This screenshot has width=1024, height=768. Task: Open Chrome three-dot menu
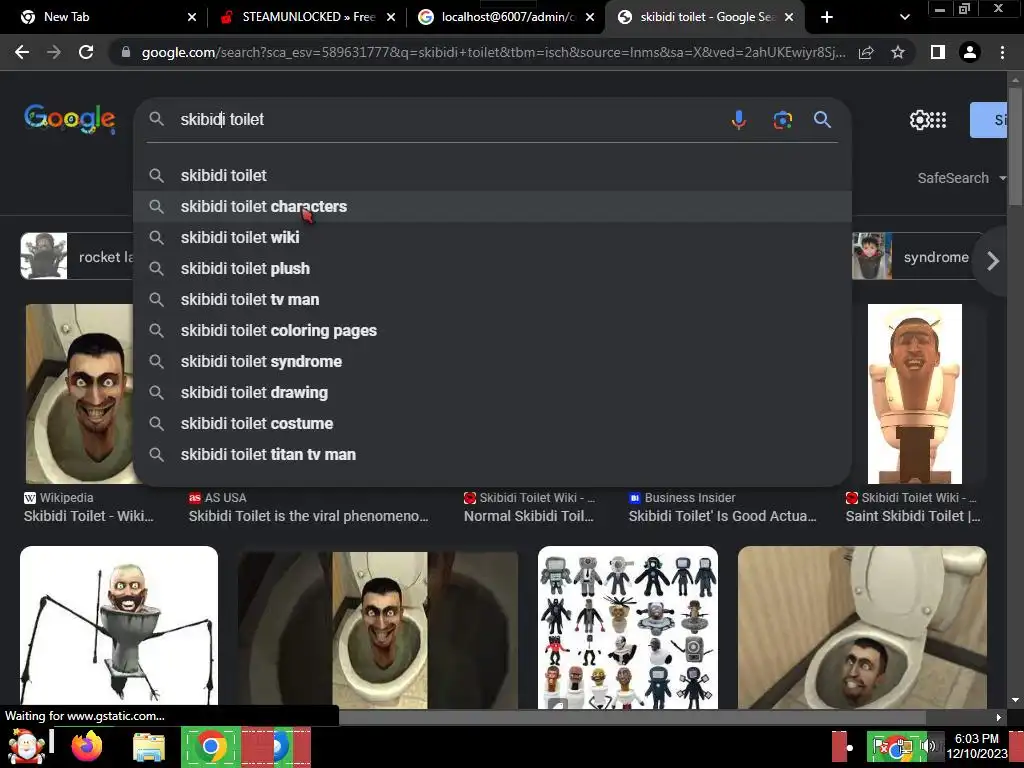pyautogui.click(x=1002, y=52)
